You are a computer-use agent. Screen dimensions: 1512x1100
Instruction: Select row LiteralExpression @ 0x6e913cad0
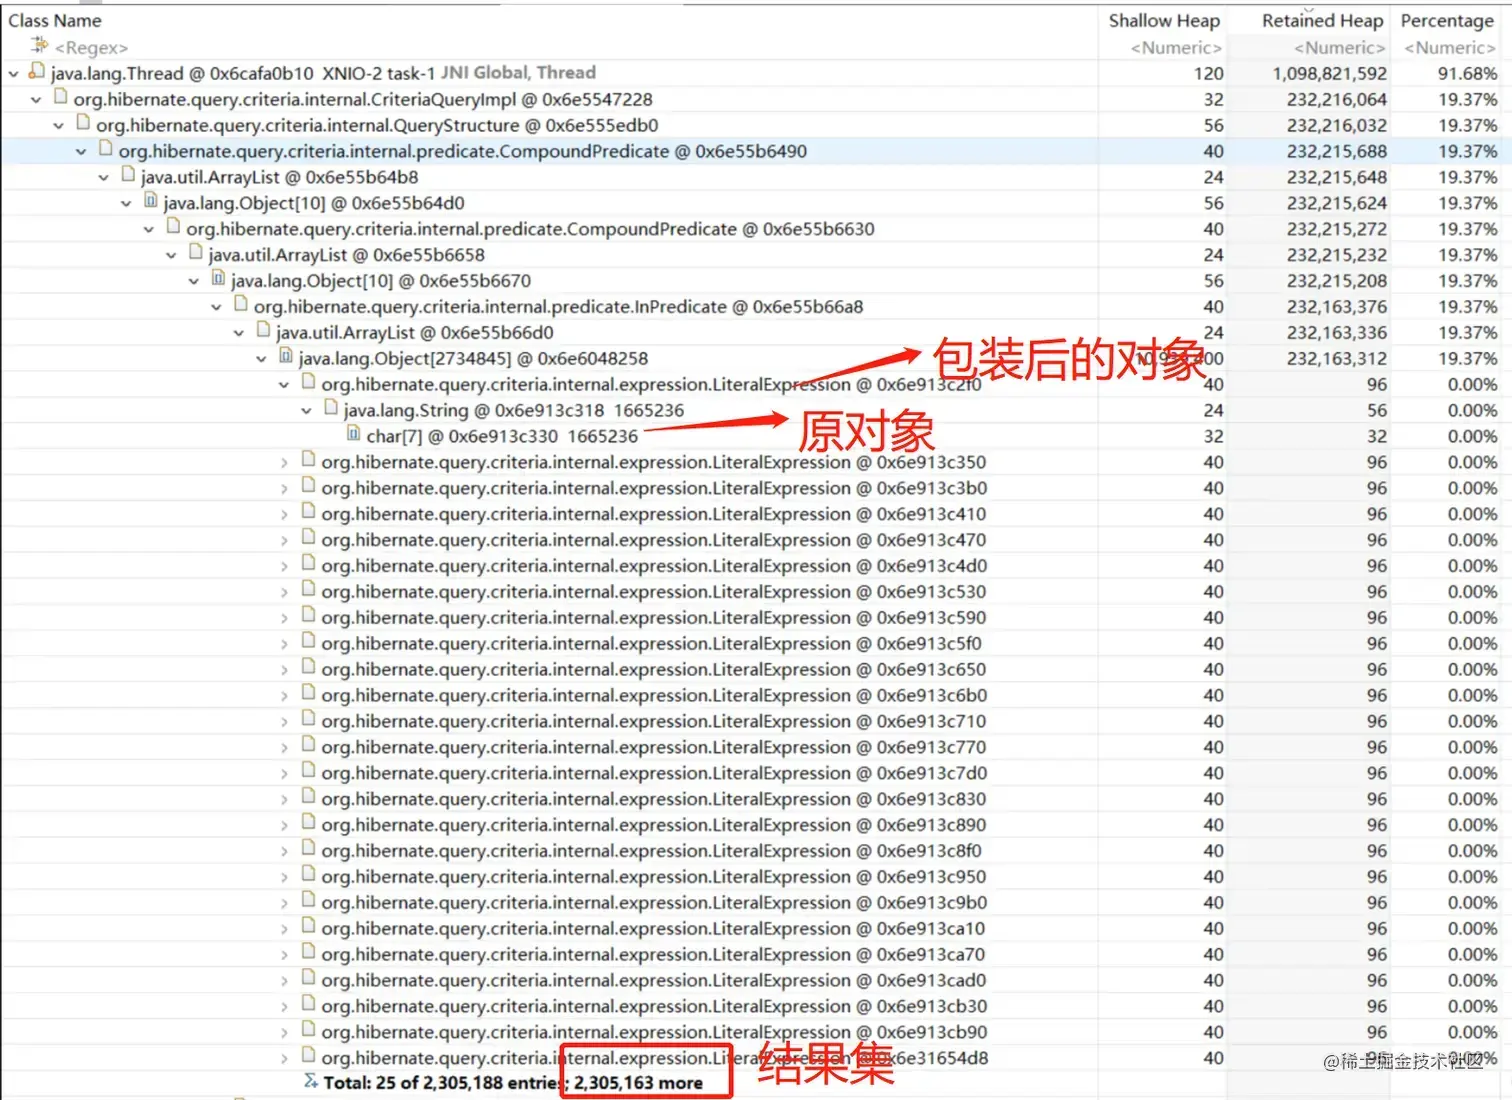coord(654,981)
